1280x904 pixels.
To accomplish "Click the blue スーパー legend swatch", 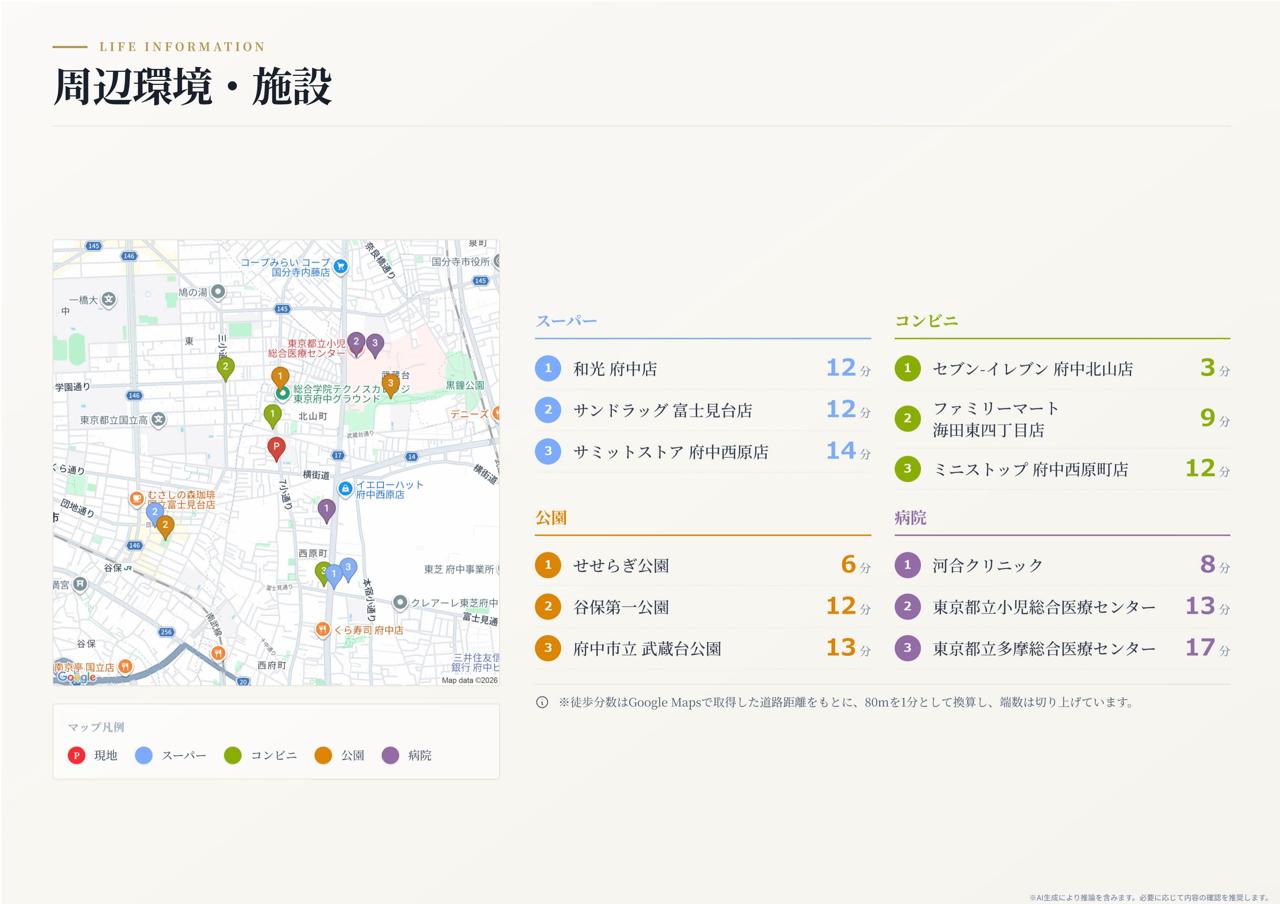I will 144,755.
